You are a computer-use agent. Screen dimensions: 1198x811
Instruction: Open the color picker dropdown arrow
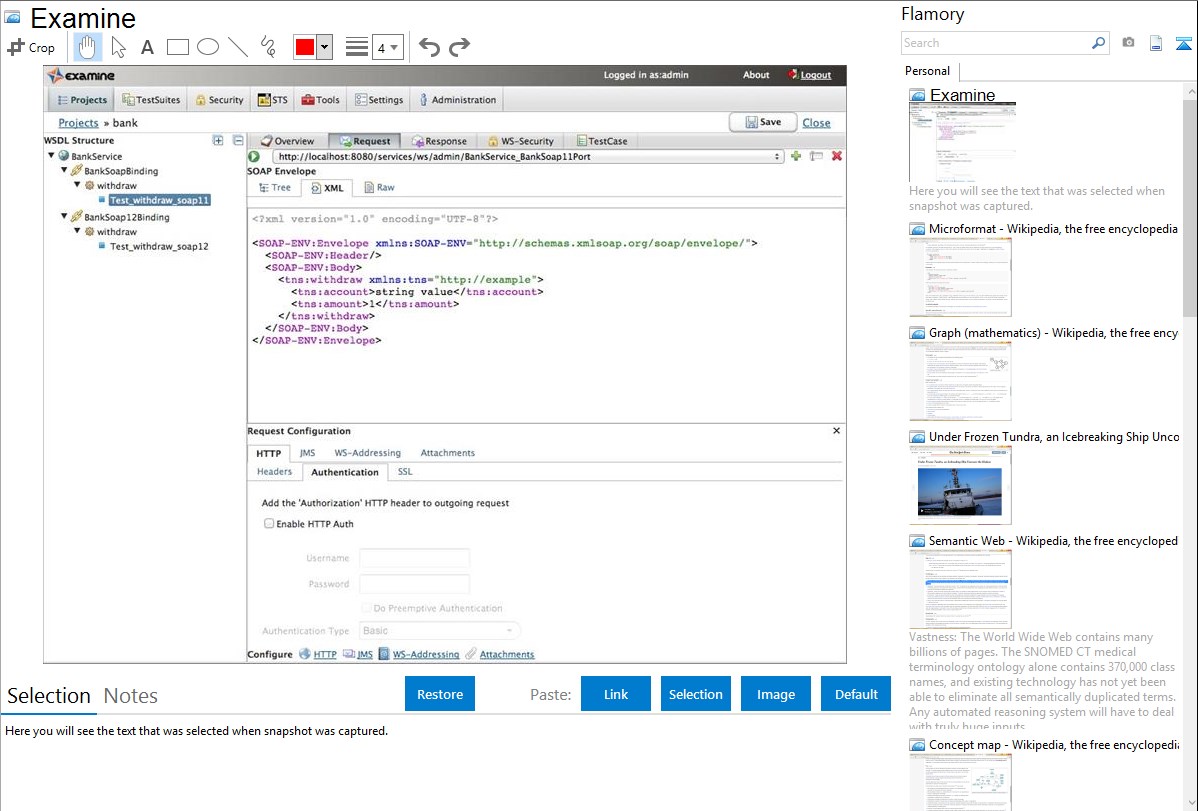pos(324,47)
